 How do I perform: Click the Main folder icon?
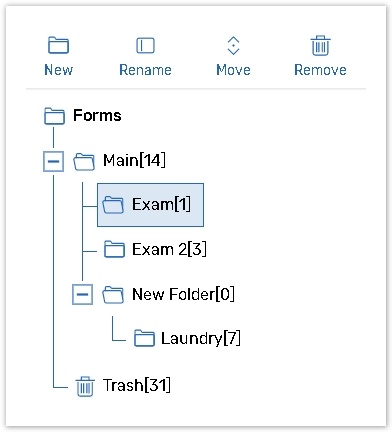(x=84, y=161)
